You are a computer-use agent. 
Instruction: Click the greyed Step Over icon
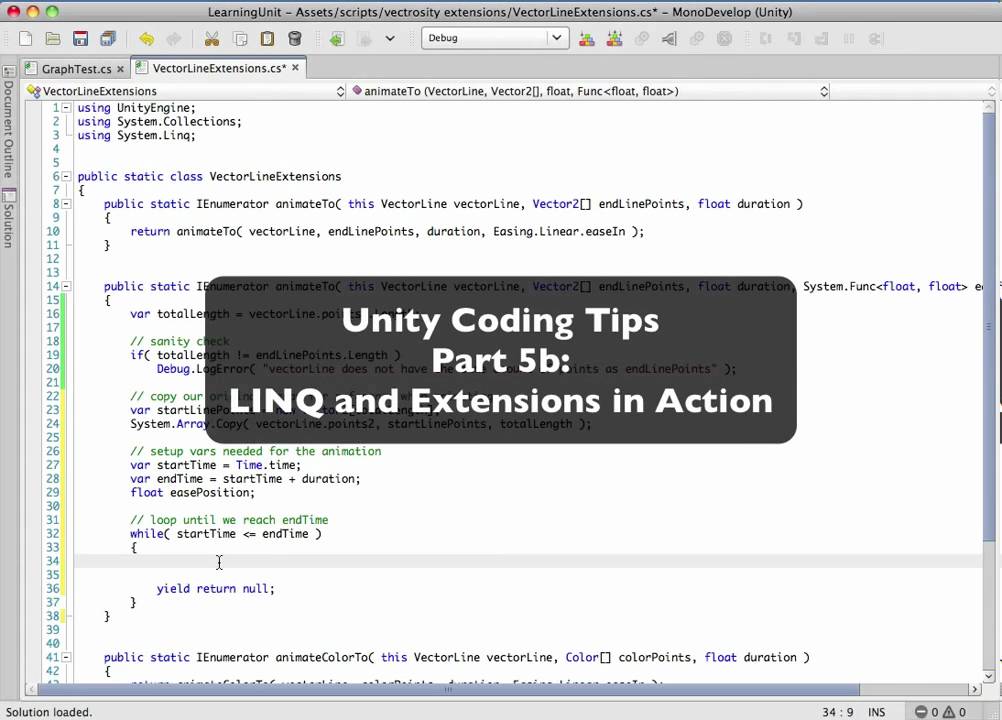[x=766, y=39]
